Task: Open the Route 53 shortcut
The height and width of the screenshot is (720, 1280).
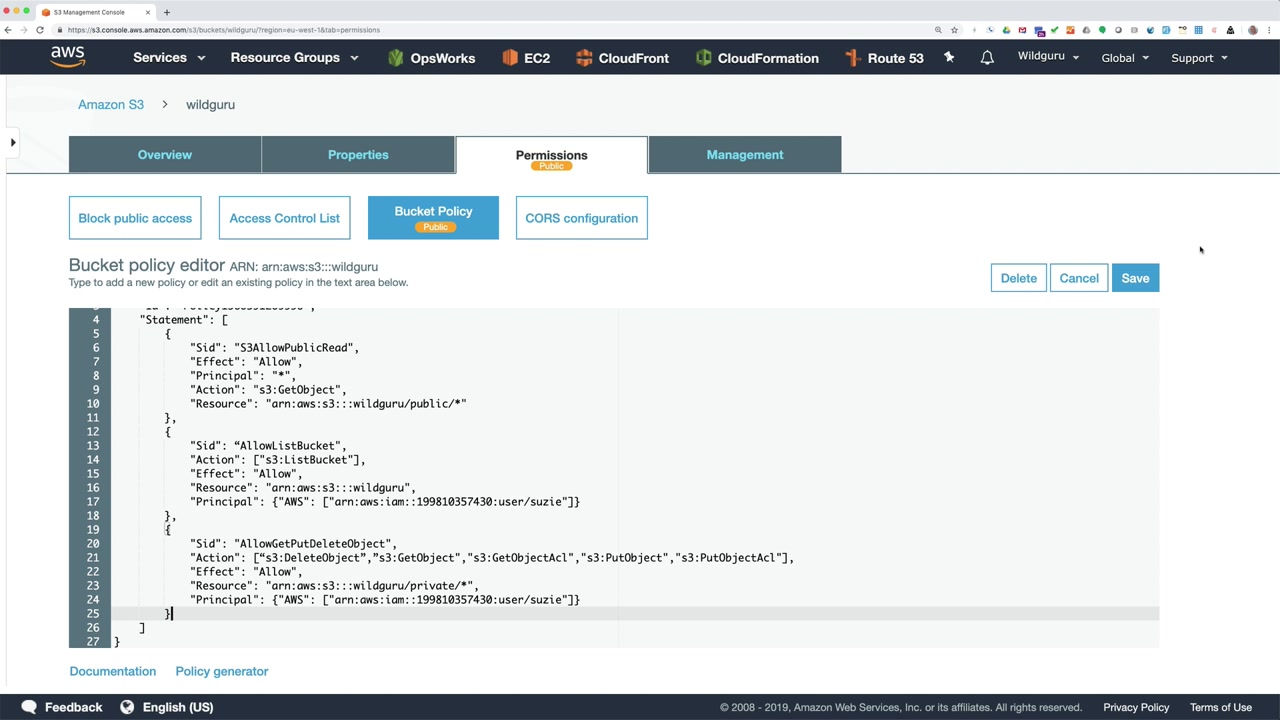Action: 884,58
